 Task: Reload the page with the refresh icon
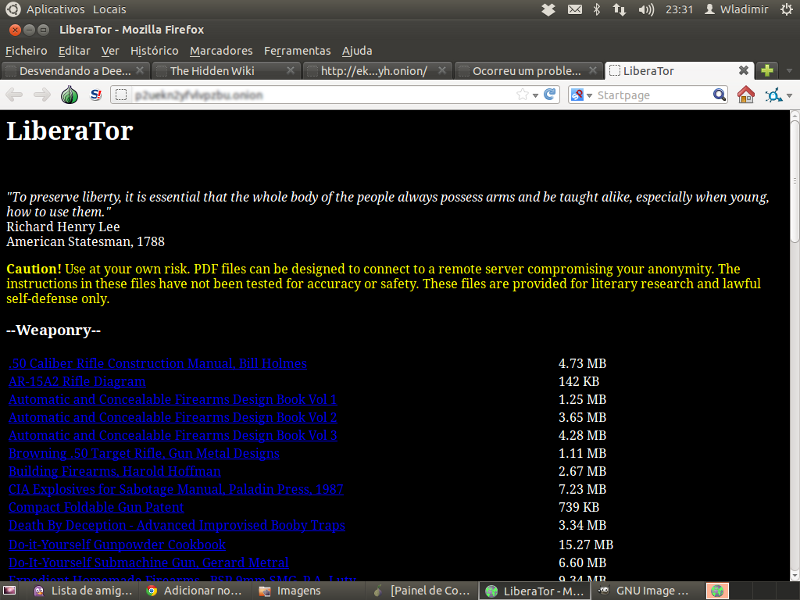549,94
